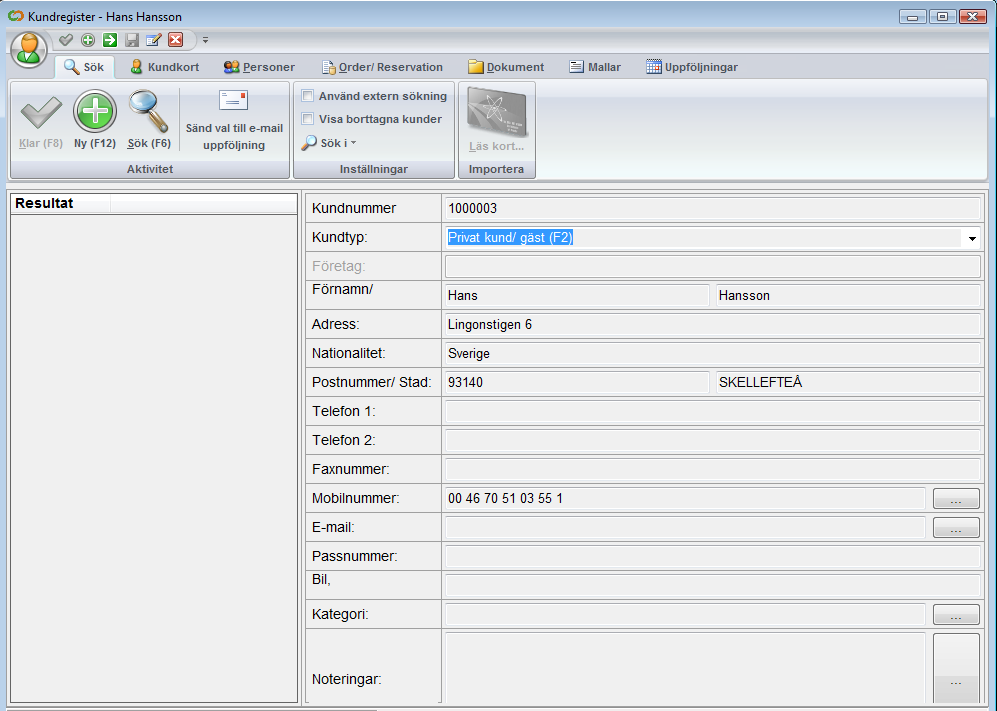
Task: Click Sänd val till e-mail uppföljning
Action: [234, 120]
